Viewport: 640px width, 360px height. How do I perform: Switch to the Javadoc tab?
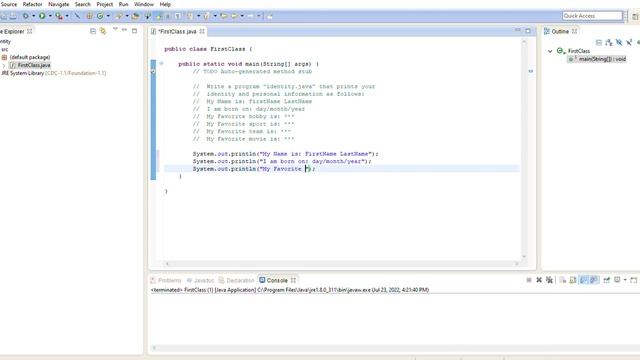point(200,280)
